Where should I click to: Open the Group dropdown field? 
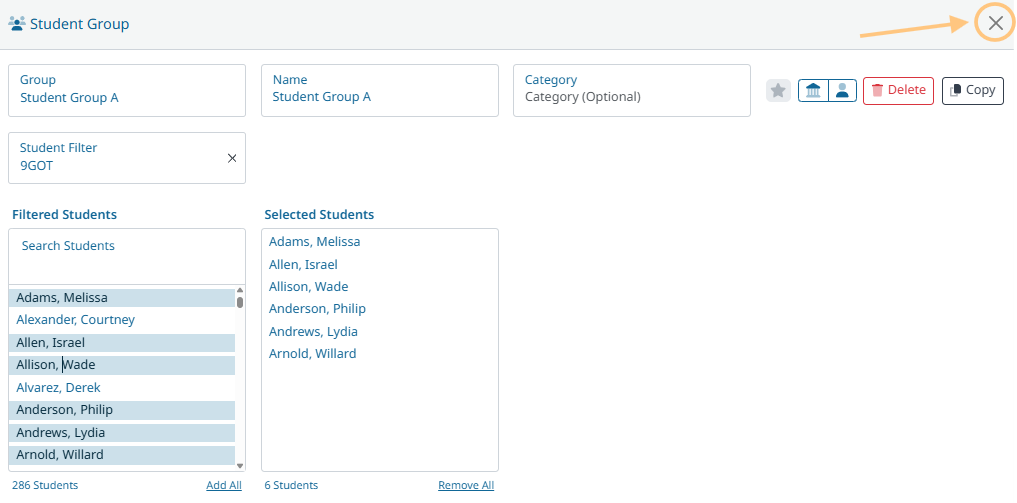coord(127,90)
